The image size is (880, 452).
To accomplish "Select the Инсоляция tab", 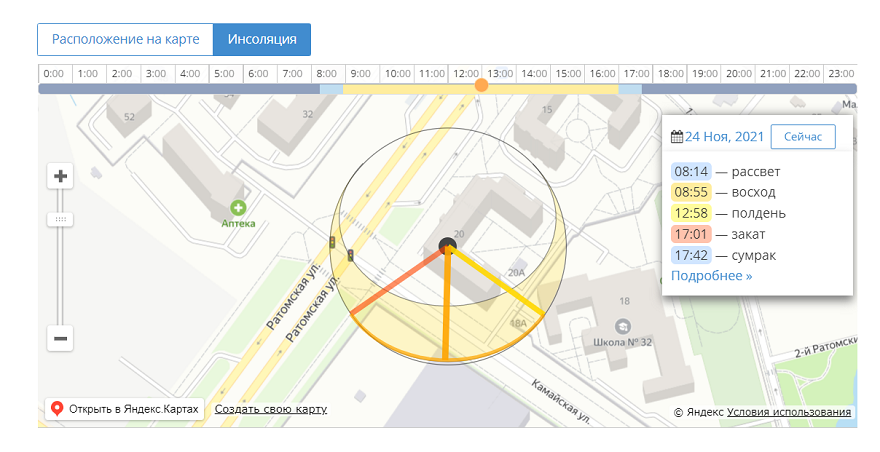I will click(x=262, y=40).
